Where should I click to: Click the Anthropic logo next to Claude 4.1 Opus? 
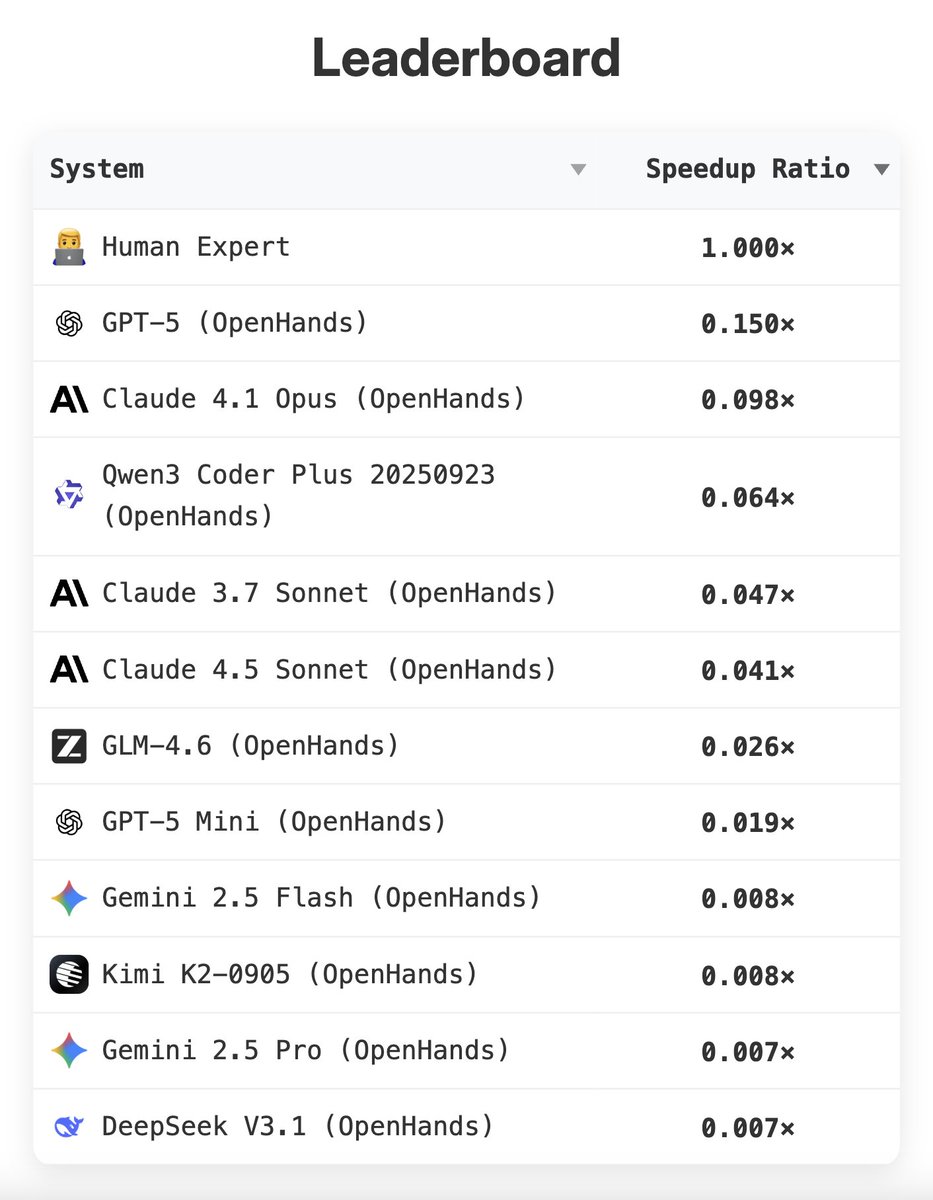69,400
